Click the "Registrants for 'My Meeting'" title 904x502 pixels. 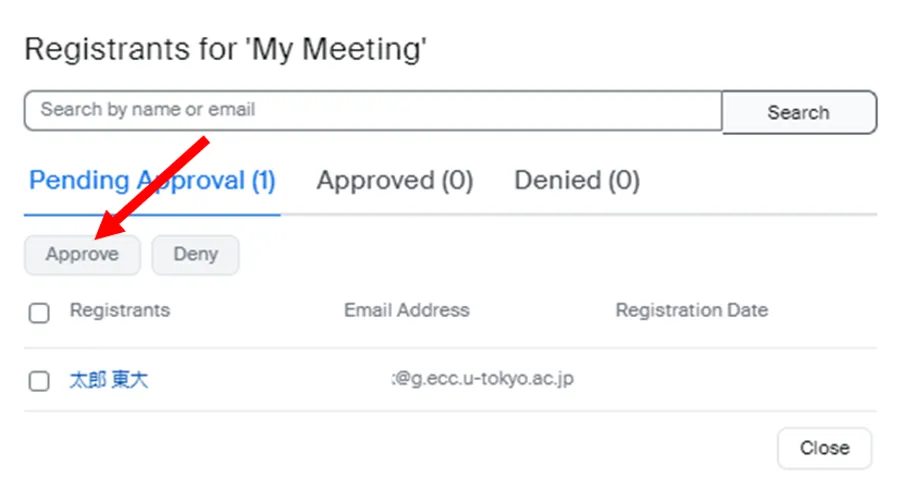225,49
